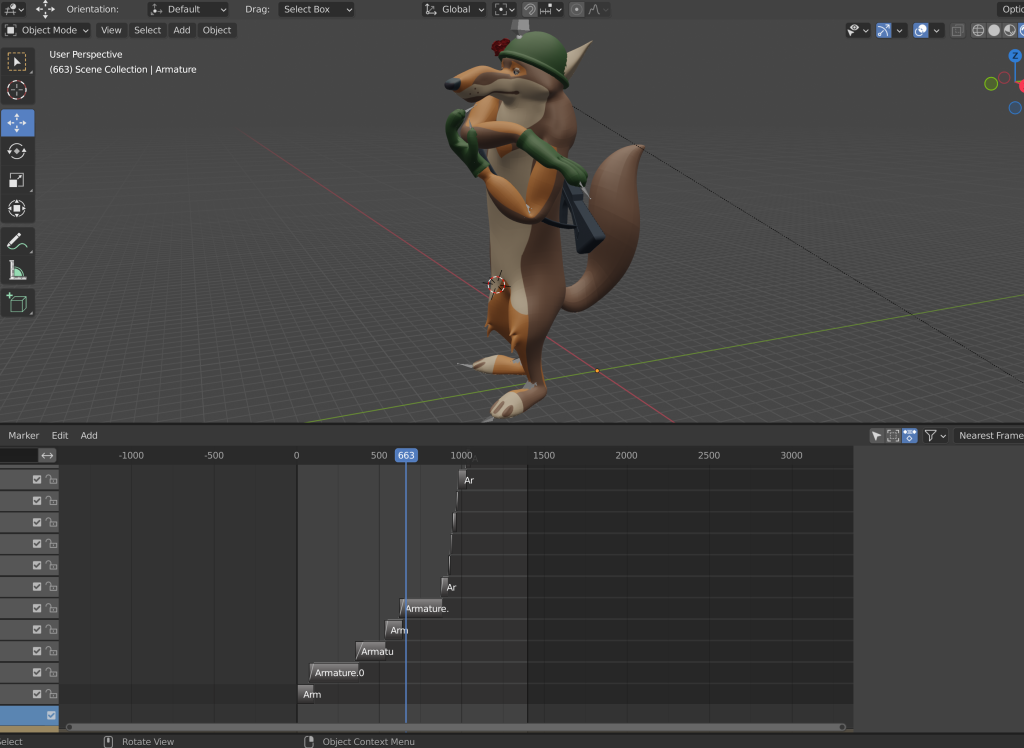Screen dimensions: 1024x748
Task: Open the Options popover button
Action: (1011, 9)
